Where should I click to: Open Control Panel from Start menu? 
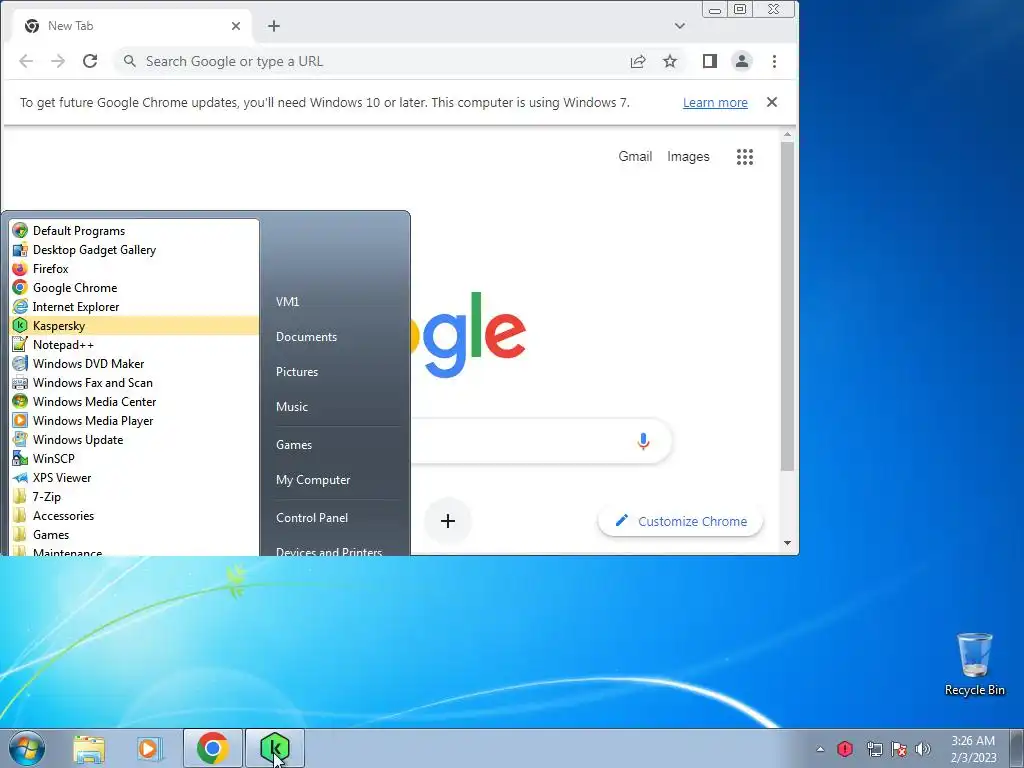(312, 517)
